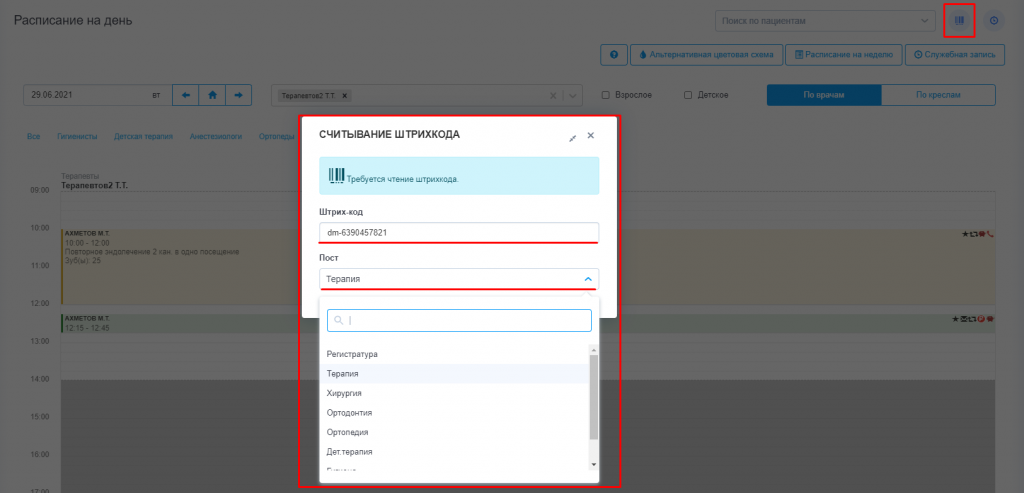Viewport: 1024px width, 493px height.
Task: Expand the doctor selection dropdown arrow
Action: pyautogui.click(x=572, y=95)
